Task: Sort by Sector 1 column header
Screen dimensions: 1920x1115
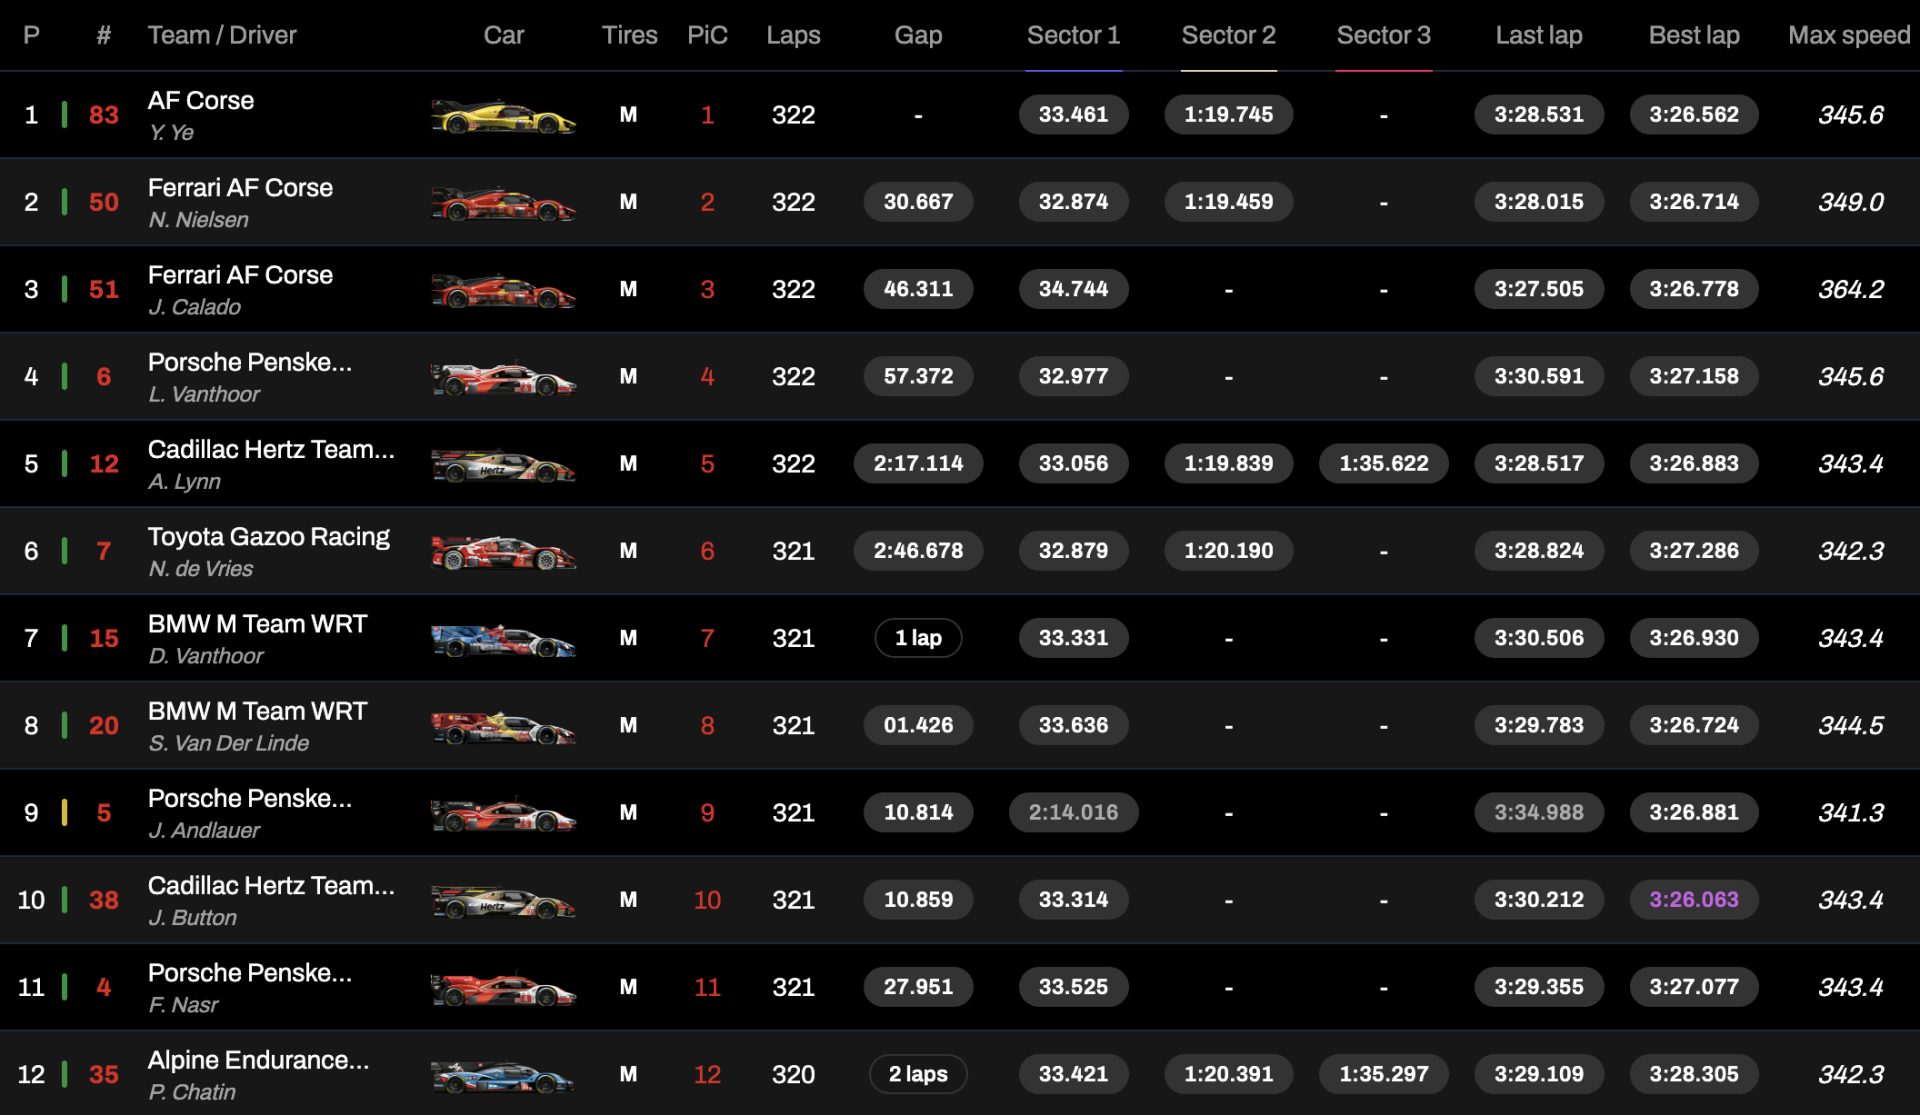Action: (x=1073, y=36)
